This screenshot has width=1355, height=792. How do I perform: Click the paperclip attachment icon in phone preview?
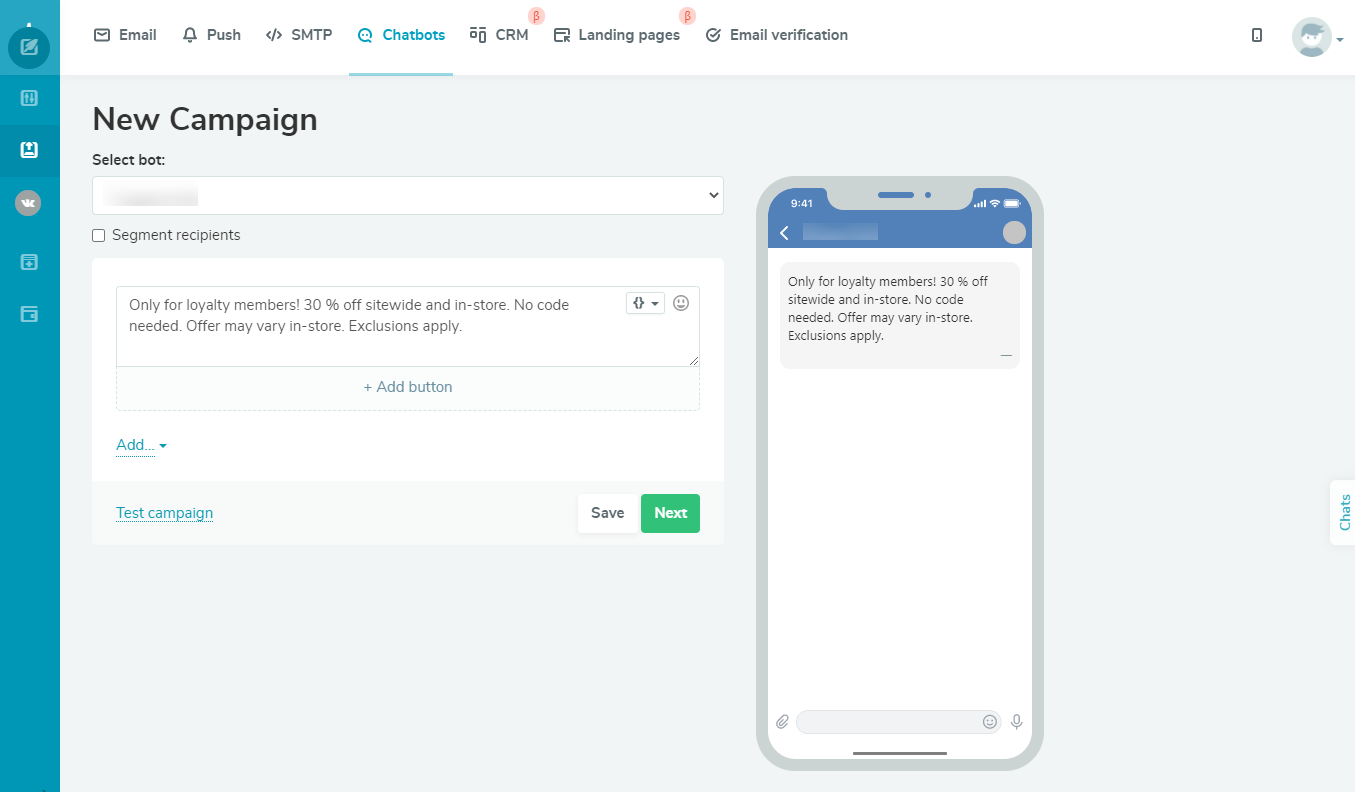tap(782, 721)
